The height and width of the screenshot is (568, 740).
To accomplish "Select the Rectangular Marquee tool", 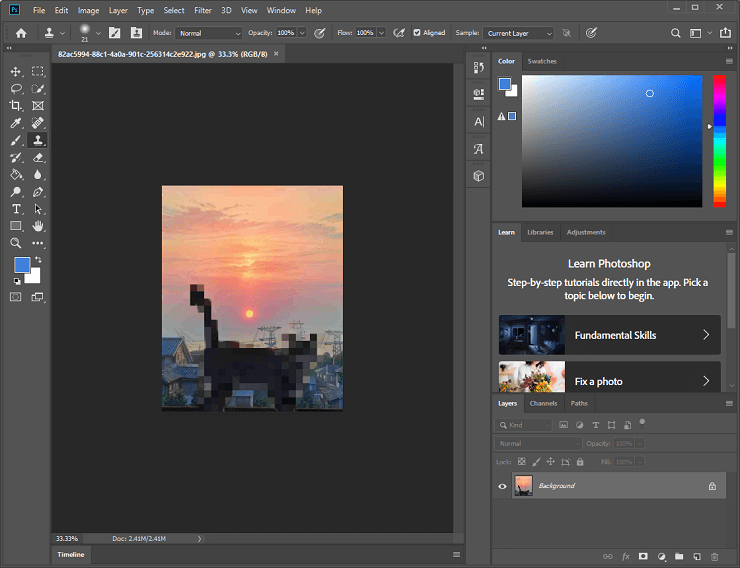I will [x=38, y=71].
